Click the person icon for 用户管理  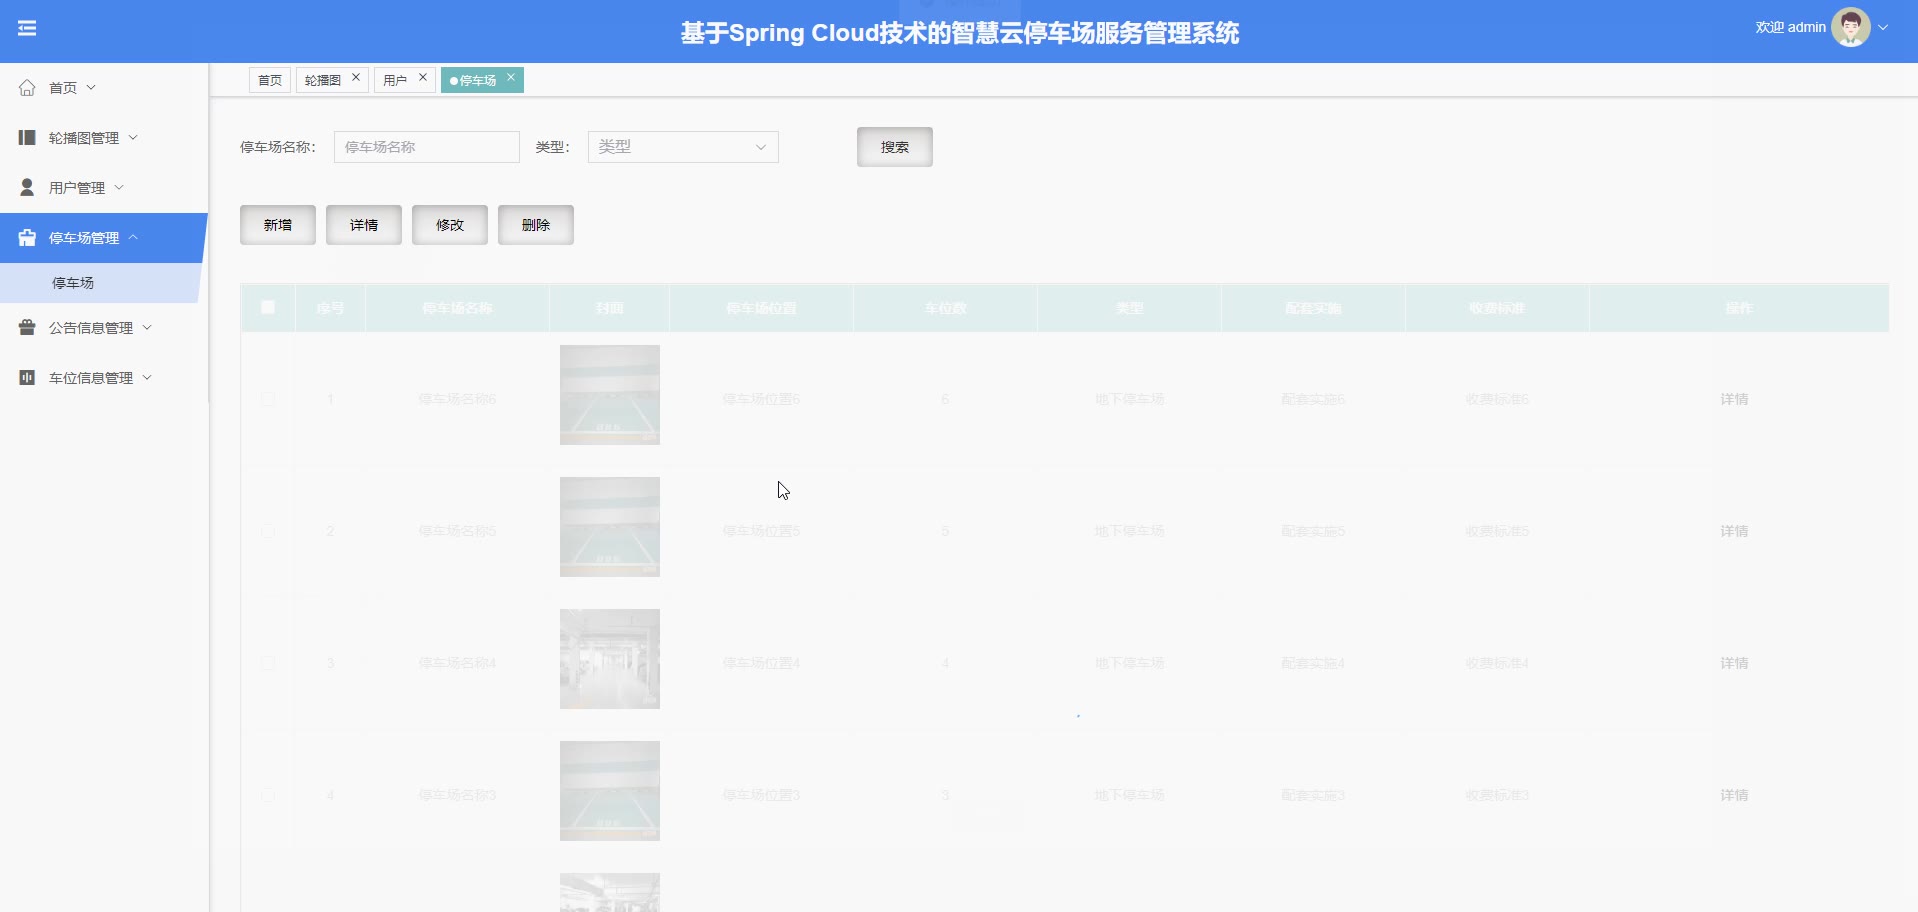coord(27,187)
